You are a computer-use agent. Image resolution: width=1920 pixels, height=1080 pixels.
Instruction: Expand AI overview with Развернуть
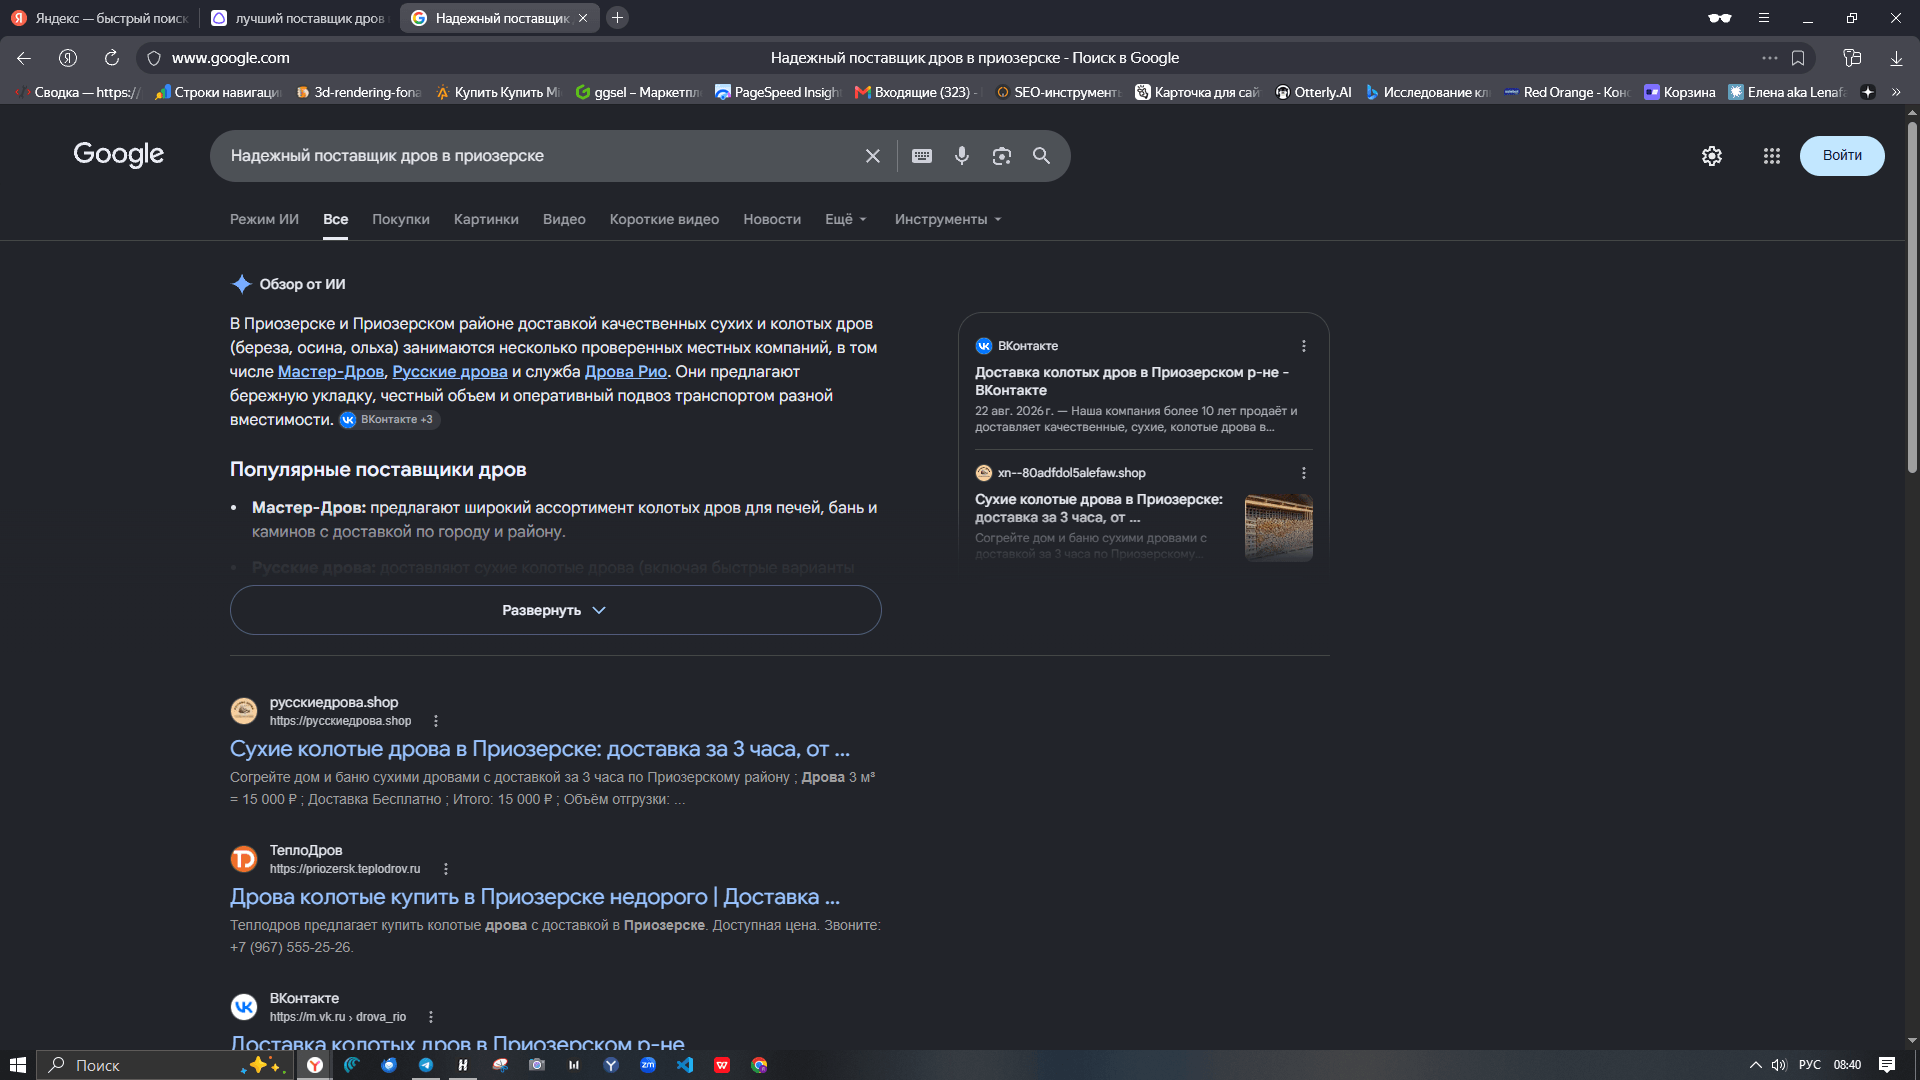555,610
